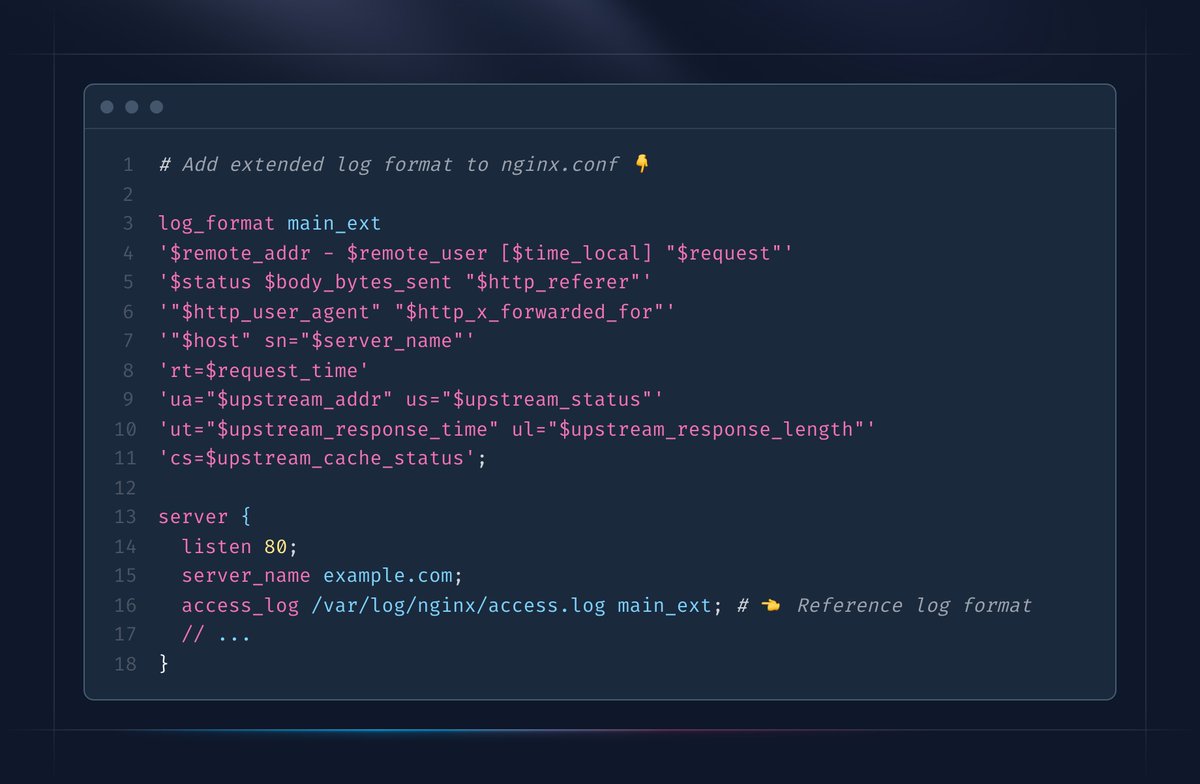This screenshot has height=784, width=1200.
Task: Click the pointing-down hand emoji on line 1
Action: [643, 164]
